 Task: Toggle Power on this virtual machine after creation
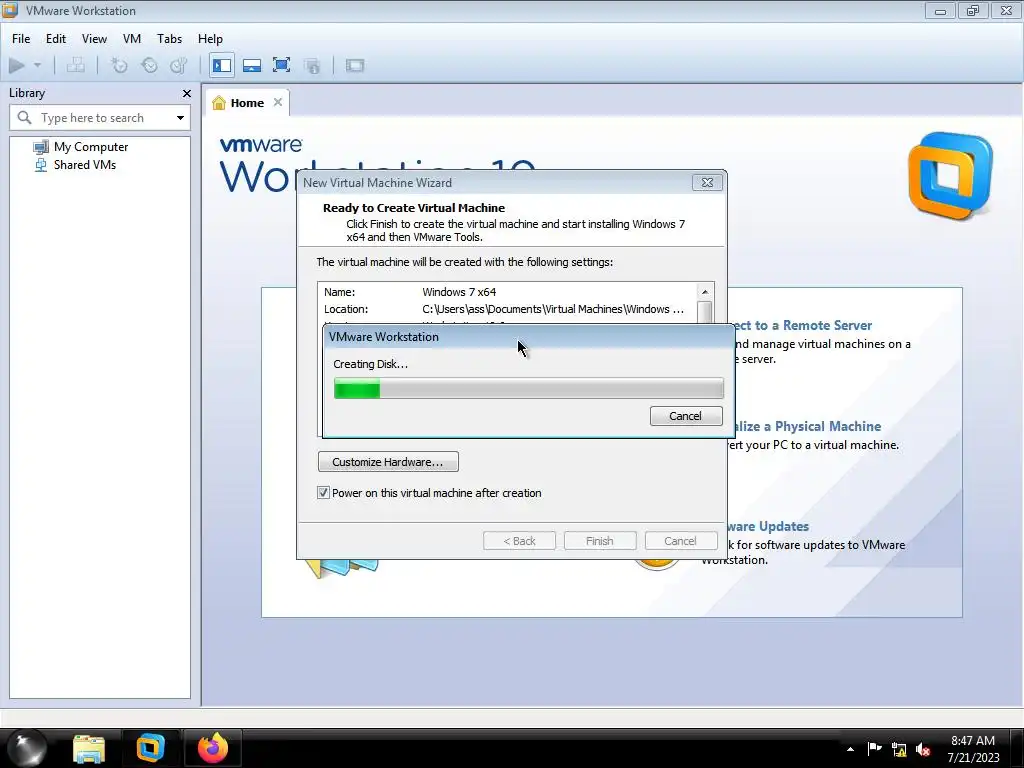323,492
